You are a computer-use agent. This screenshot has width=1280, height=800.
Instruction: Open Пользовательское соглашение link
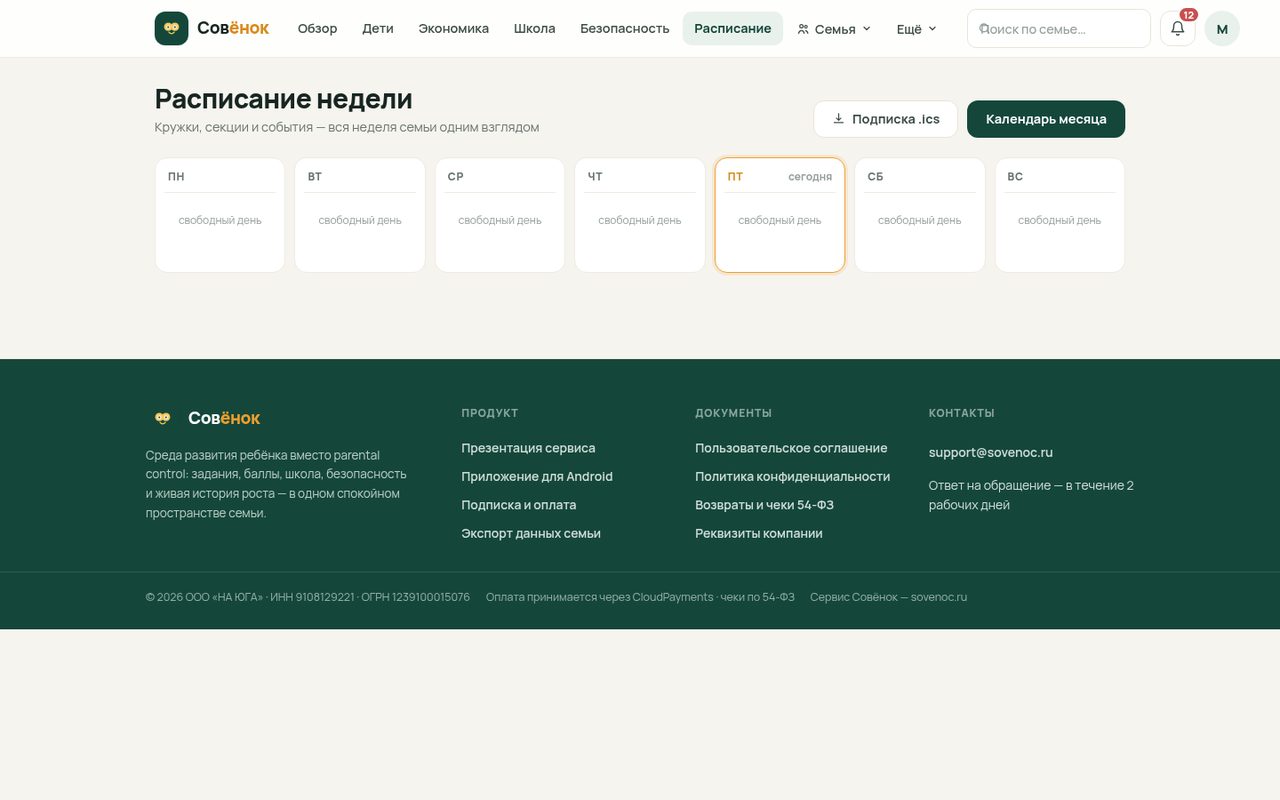tap(791, 448)
